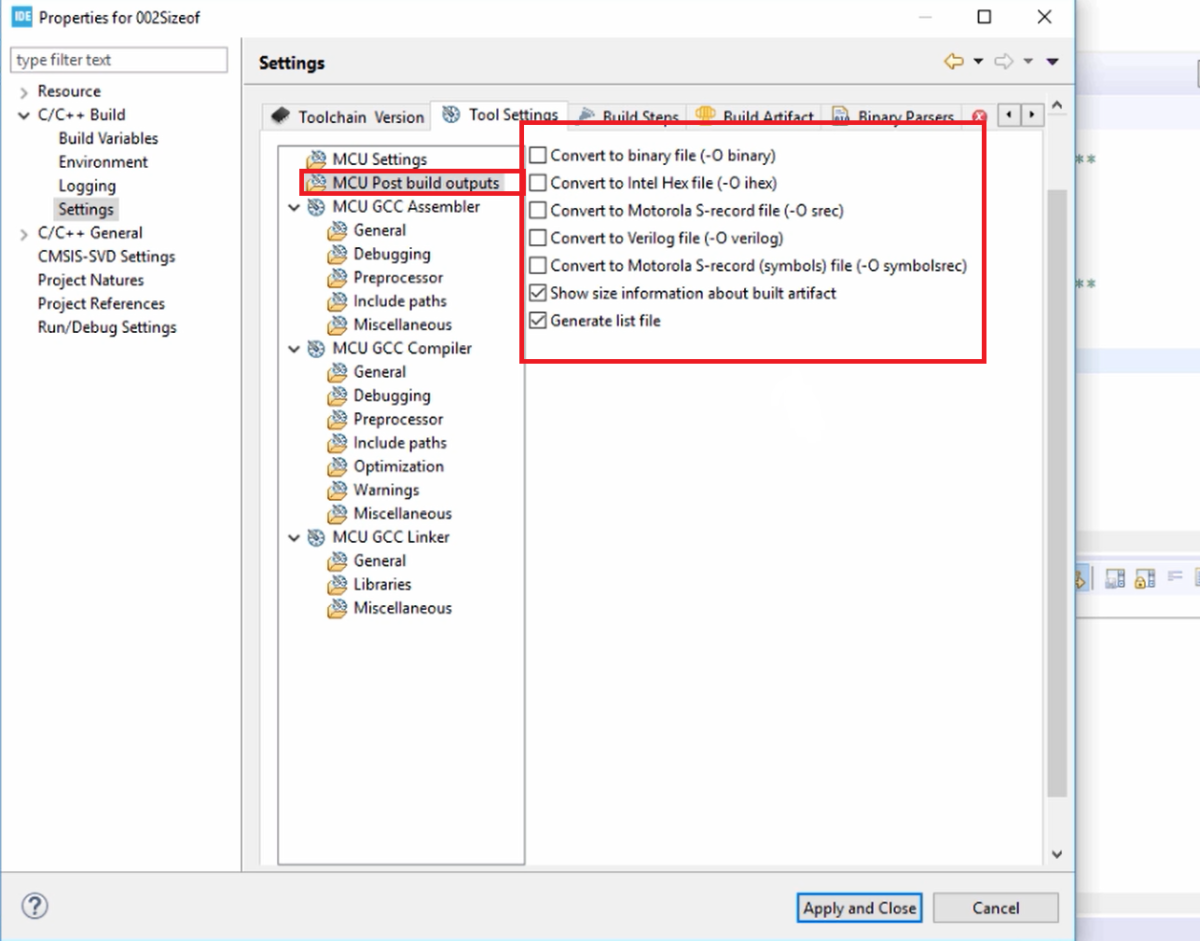
Task: Select Logging in sidebar
Action: (87, 186)
